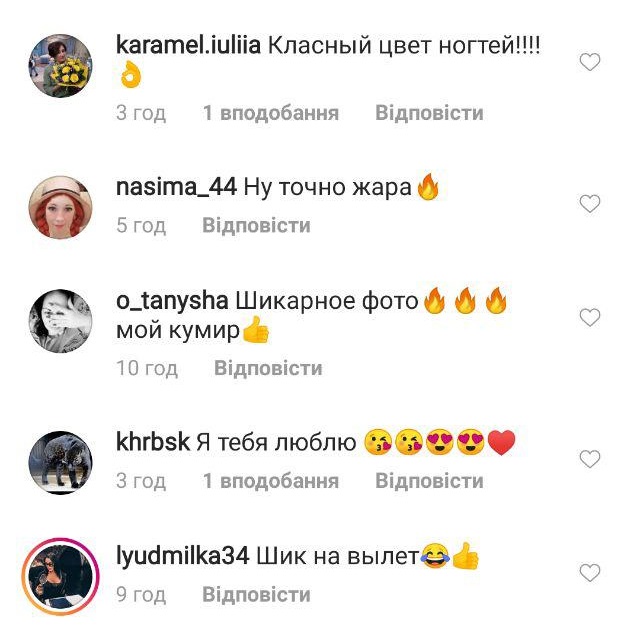Heart the comment by khrbsk
The height and width of the screenshot is (639, 640).
590,459
